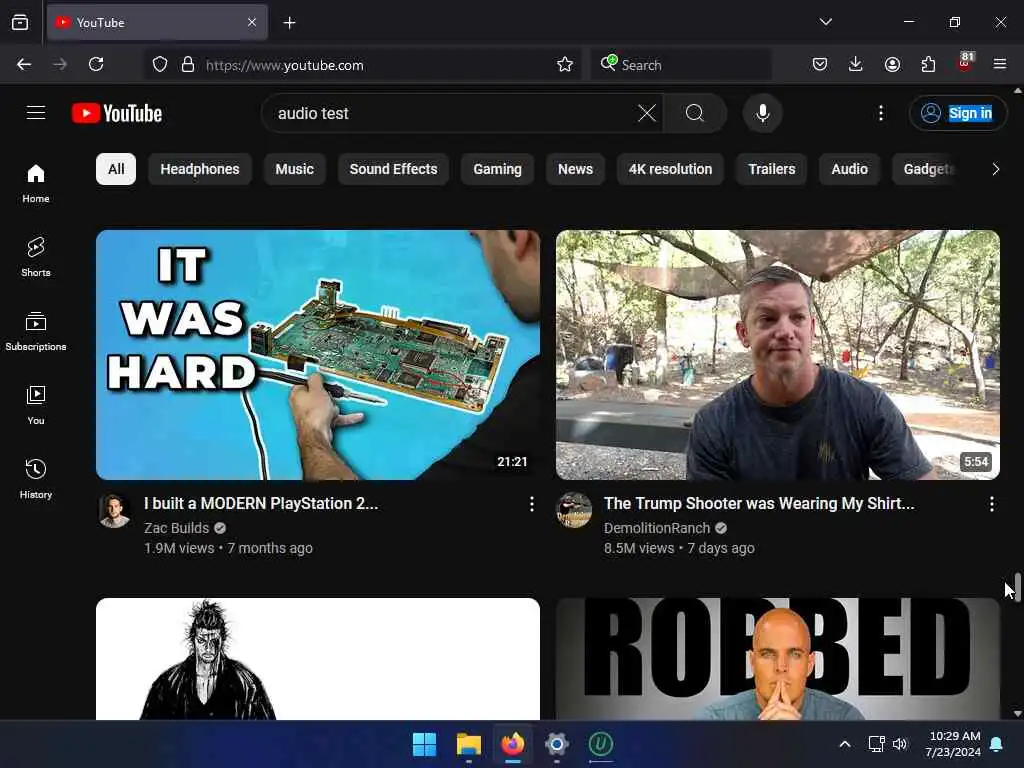Select the Gaming filter chip
Image resolution: width=1024 pixels, height=768 pixels.
(498, 169)
